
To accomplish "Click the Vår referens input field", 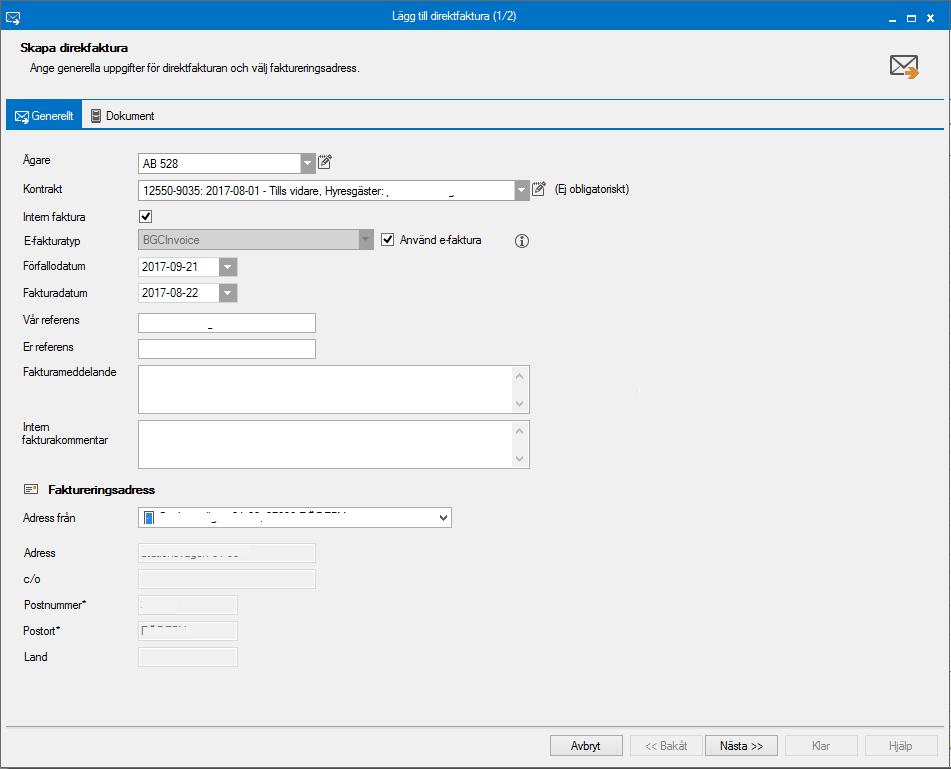I will click(227, 323).
